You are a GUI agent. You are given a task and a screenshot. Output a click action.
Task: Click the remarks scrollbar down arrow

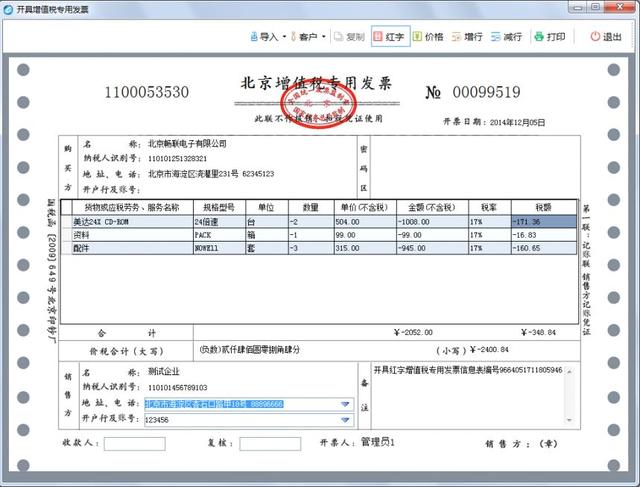point(569,420)
